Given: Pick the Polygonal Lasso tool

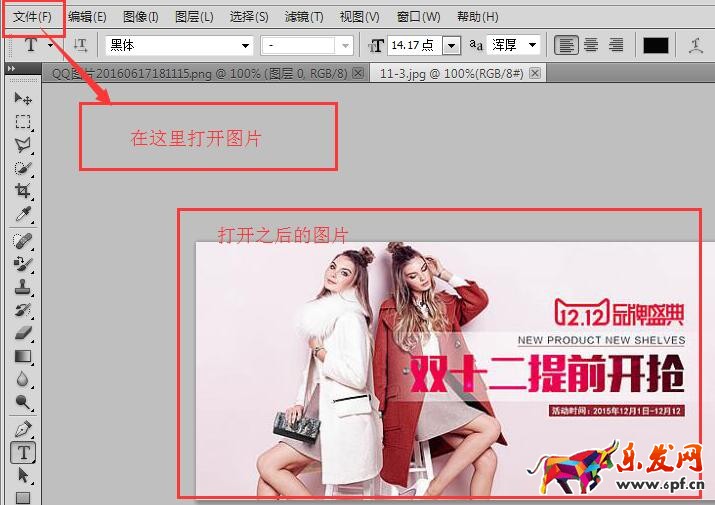Looking at the screenshot, I should coord(23,145).
